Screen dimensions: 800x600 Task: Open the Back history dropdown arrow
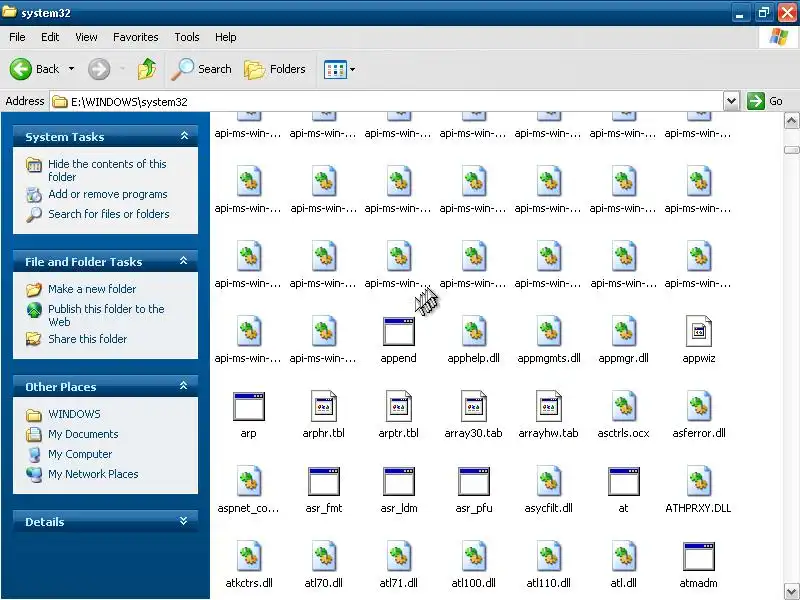pos(71,69)
